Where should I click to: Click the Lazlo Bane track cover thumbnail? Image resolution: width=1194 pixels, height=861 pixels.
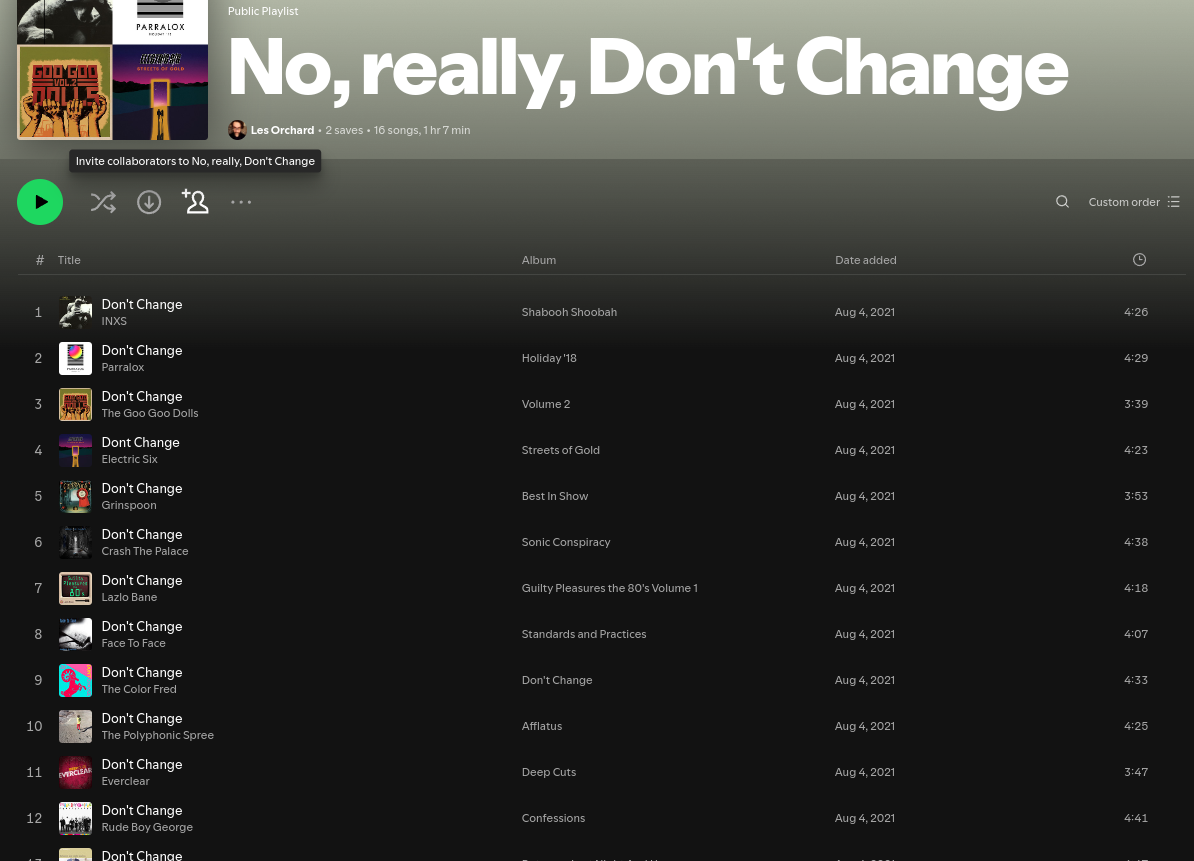click(x=75, y=588)
